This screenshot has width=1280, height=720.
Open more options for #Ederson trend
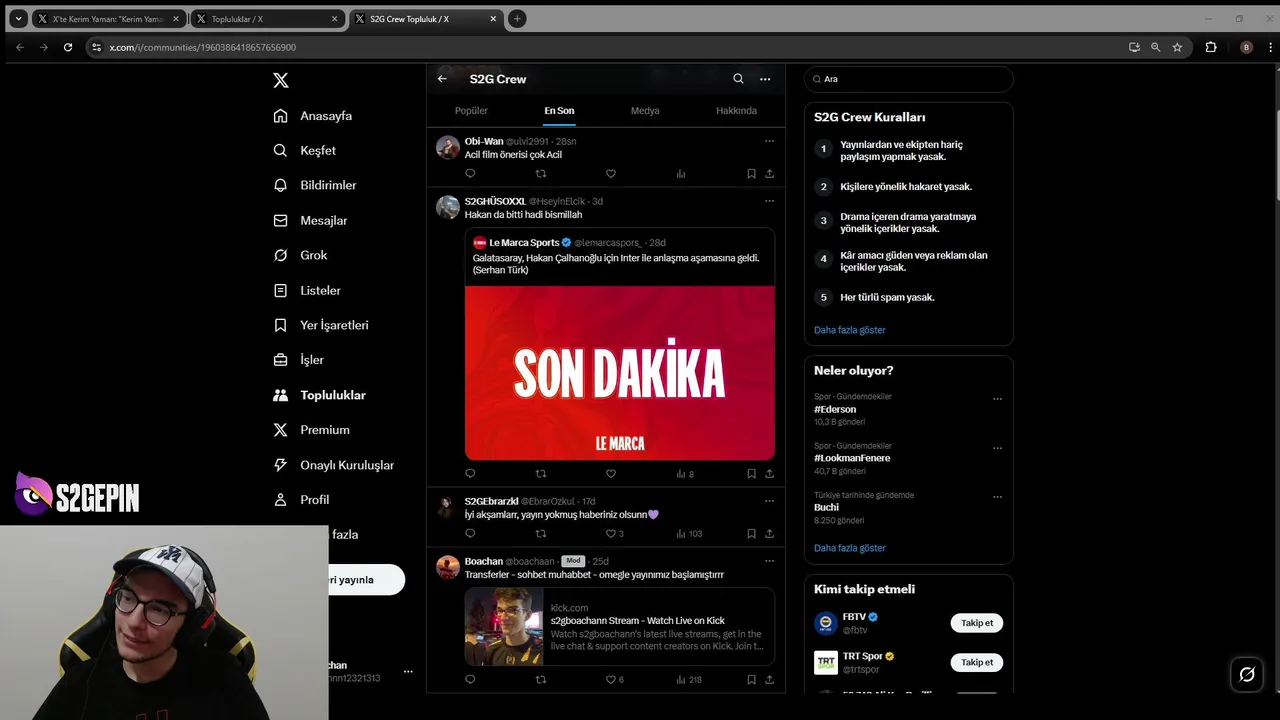(997, 399)
